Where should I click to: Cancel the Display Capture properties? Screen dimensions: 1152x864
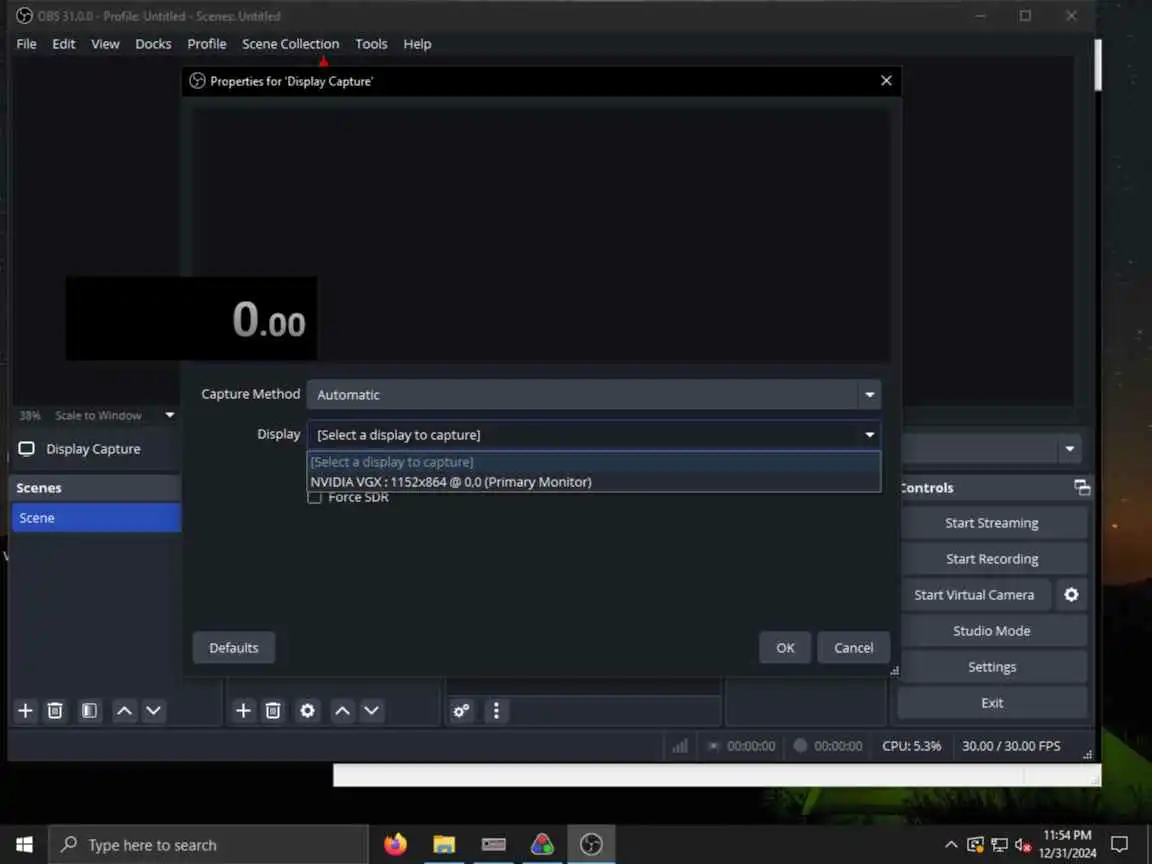click(x=853, y=647)
